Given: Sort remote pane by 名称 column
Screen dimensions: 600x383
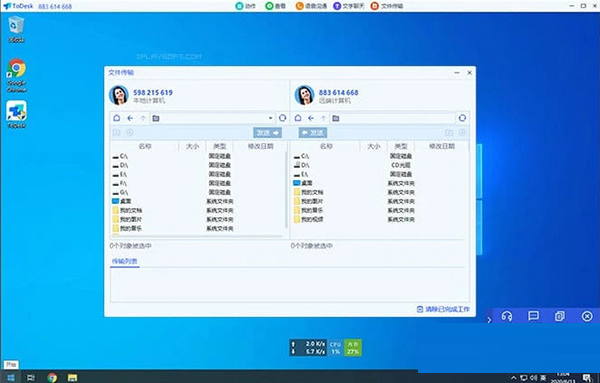Looking at the screenshot, I should point(326,146).
